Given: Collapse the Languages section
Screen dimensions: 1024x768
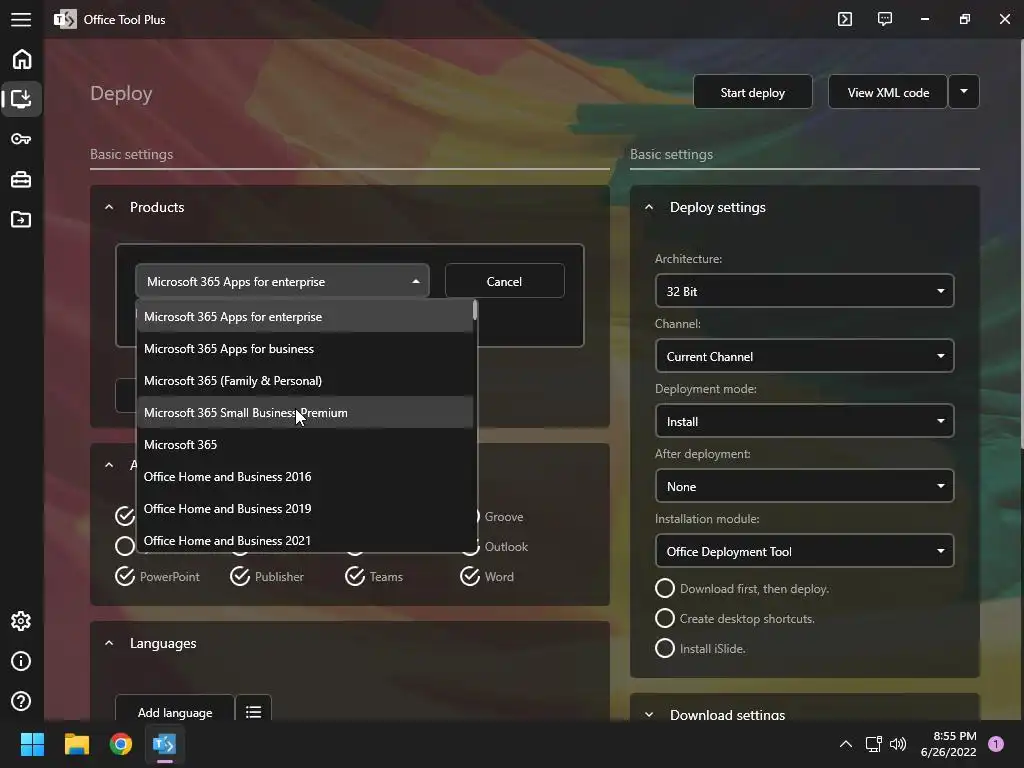Looking at the screenshot, I should [109, 643].
